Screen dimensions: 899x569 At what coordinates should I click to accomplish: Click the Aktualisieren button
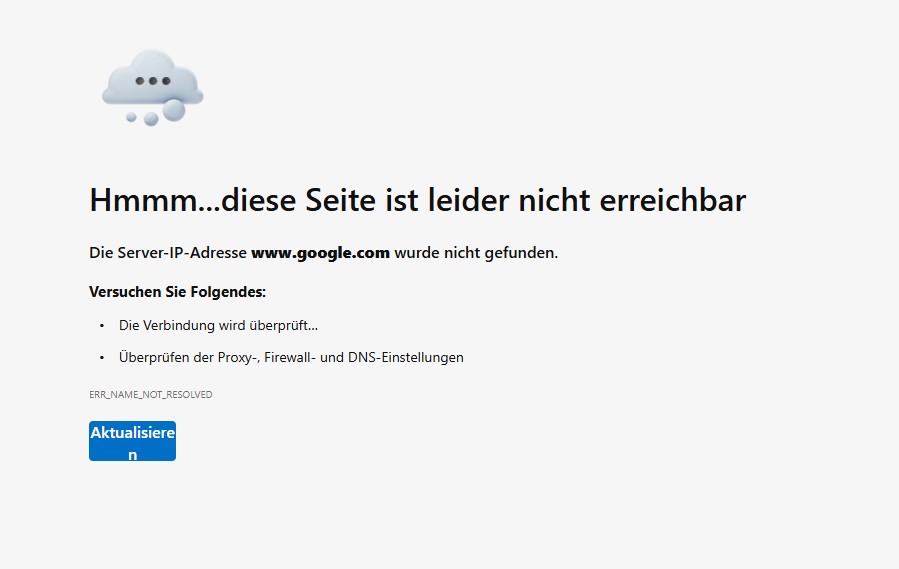[x=132, y=441]
